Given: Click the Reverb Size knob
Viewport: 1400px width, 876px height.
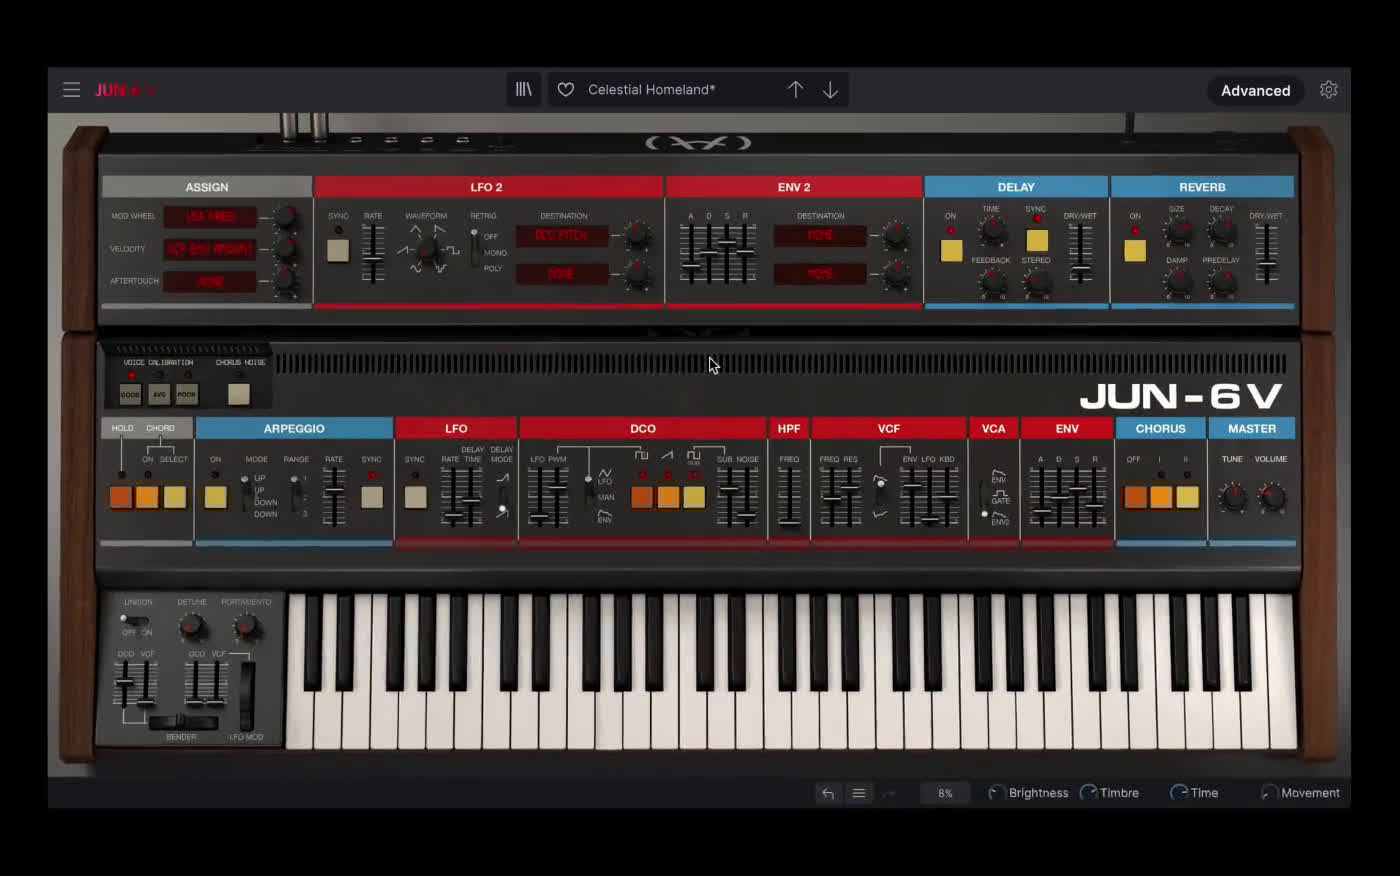Looking at the screenshot, I should point(1177,232).
